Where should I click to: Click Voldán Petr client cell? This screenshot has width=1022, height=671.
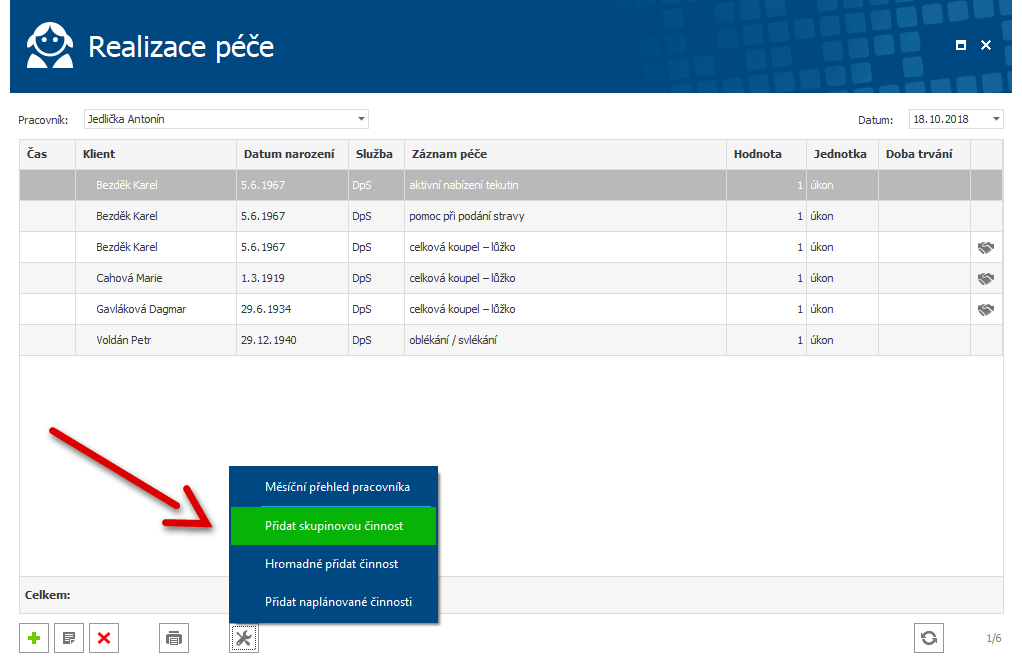tap(156, 340)
